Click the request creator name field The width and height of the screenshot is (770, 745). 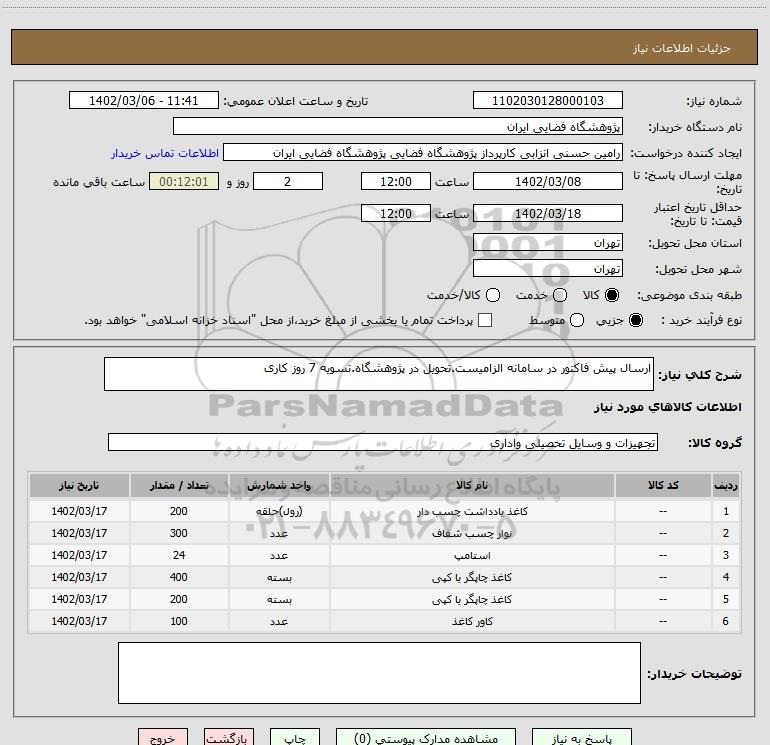point(423,152)
